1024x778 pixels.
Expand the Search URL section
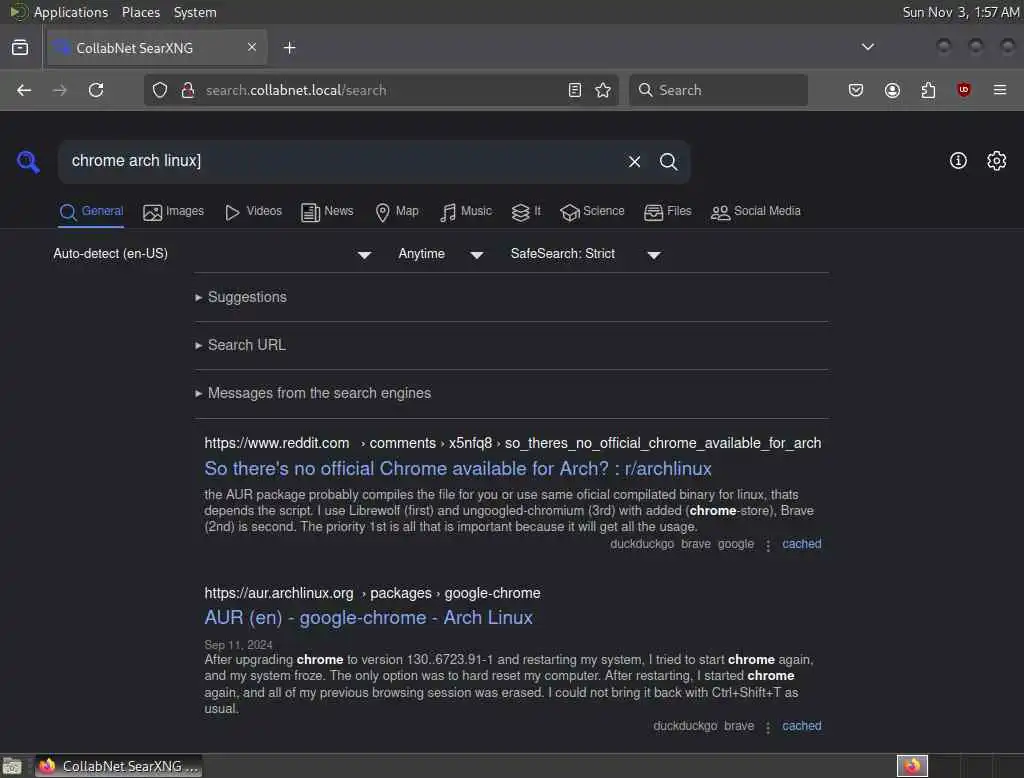[240, 345]
